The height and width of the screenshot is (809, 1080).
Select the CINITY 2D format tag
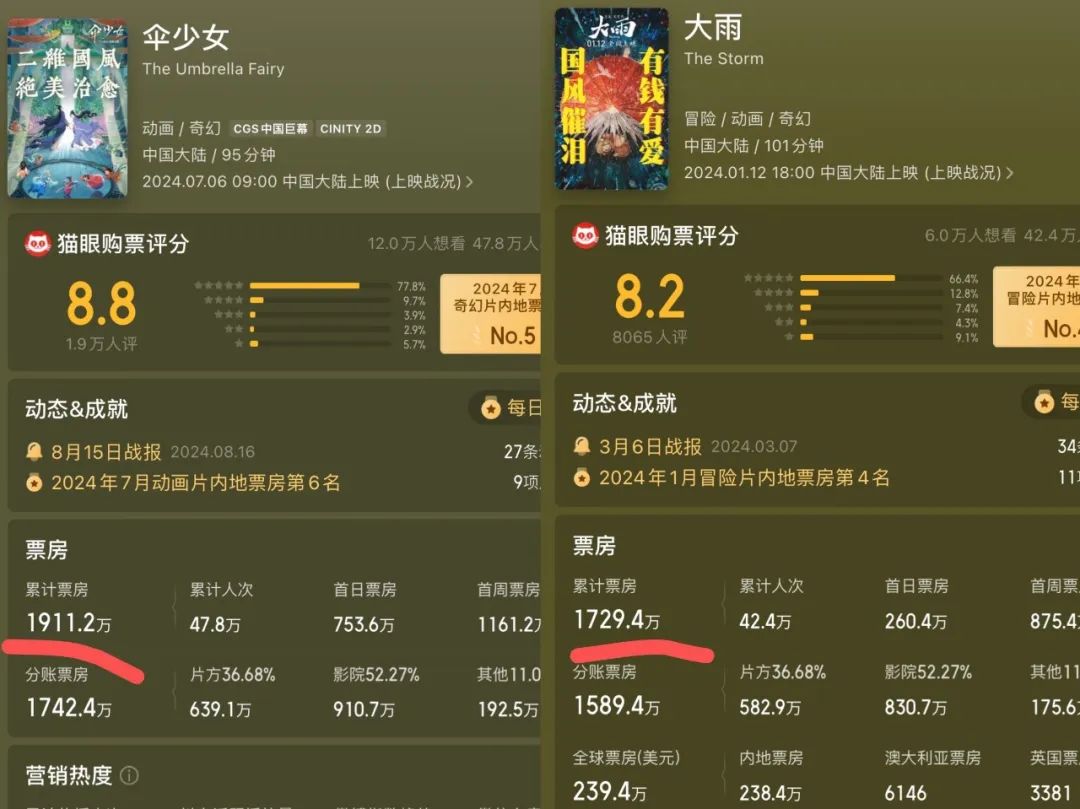pyautogui.click(x=350, y=129)
